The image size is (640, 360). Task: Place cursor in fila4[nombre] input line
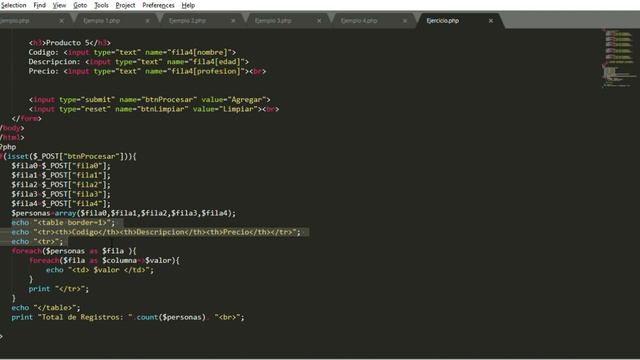click(132, 52)
